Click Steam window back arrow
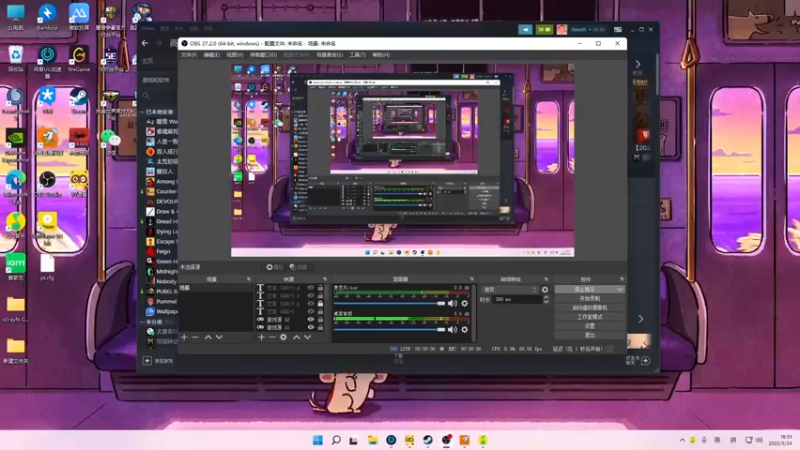Screen dimensions: 800x450 pyautogui.click(x=145, y=43)
